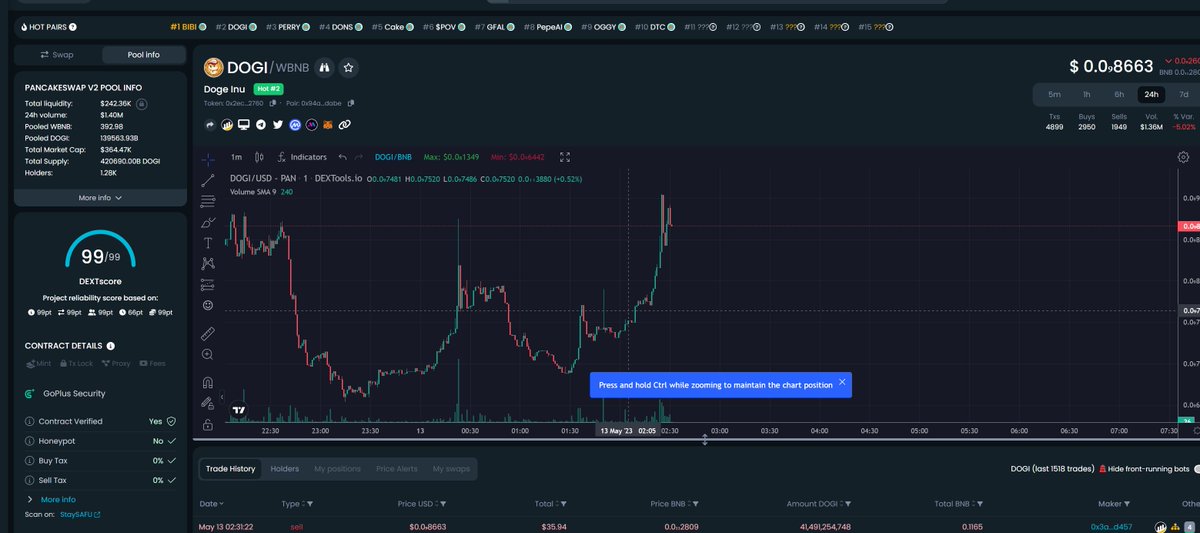1200x533 pixels.
Task: Switch chart pair via DOGI/BNB toggle
Action: coord(393,157)
